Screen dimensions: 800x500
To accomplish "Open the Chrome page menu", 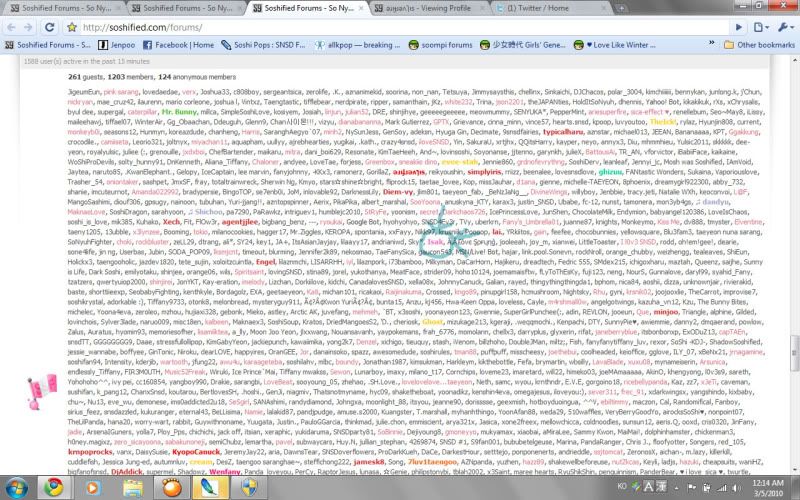I will (760, 27).
